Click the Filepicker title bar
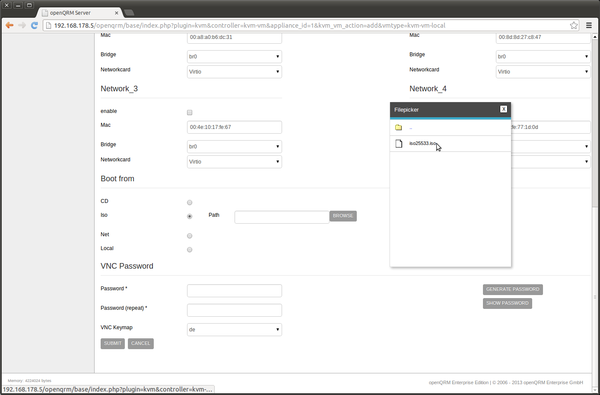This screenshot has height=395, width=600. [450, 109]
